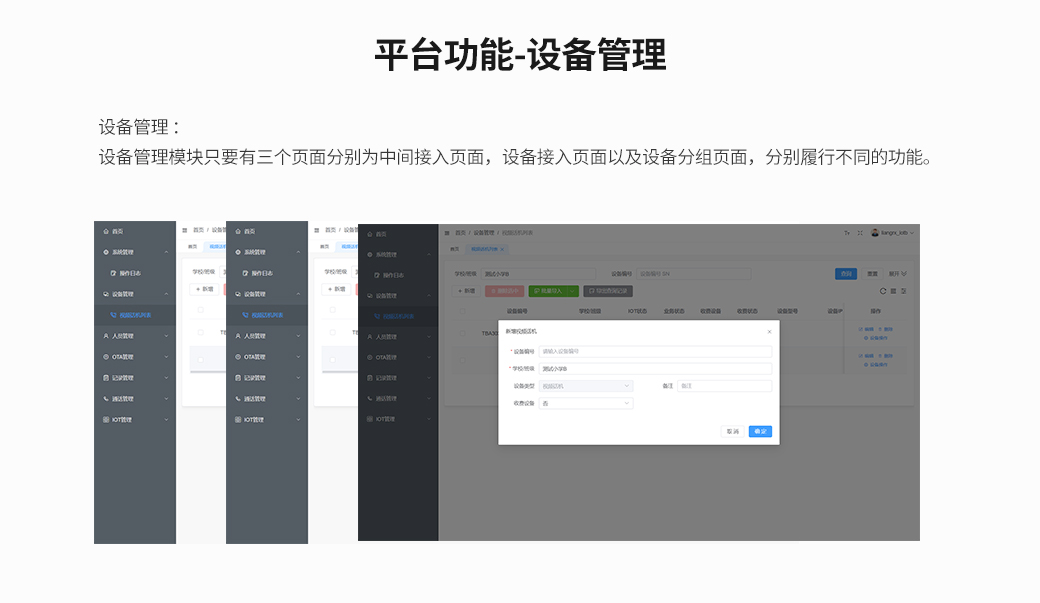
Task: Click 通话管理 phone icon in the dimmed sidebar
Action: click(x=370, y=398)
